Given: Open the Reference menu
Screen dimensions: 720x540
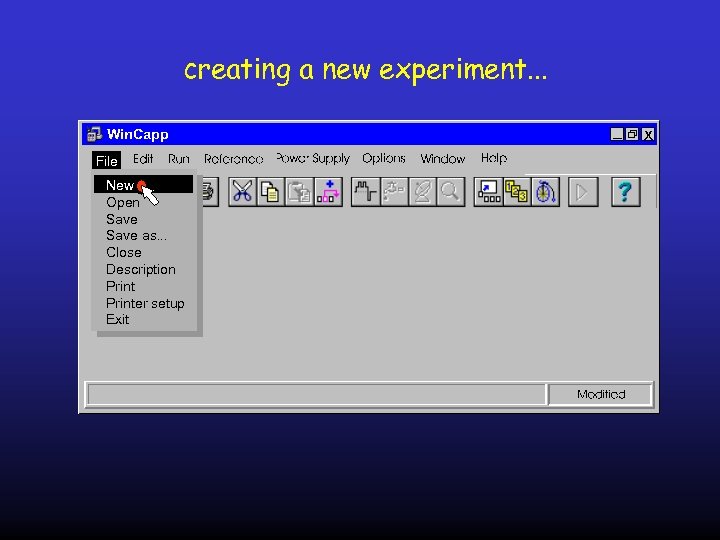Looking at the screenshot, I should pos(233,159).
